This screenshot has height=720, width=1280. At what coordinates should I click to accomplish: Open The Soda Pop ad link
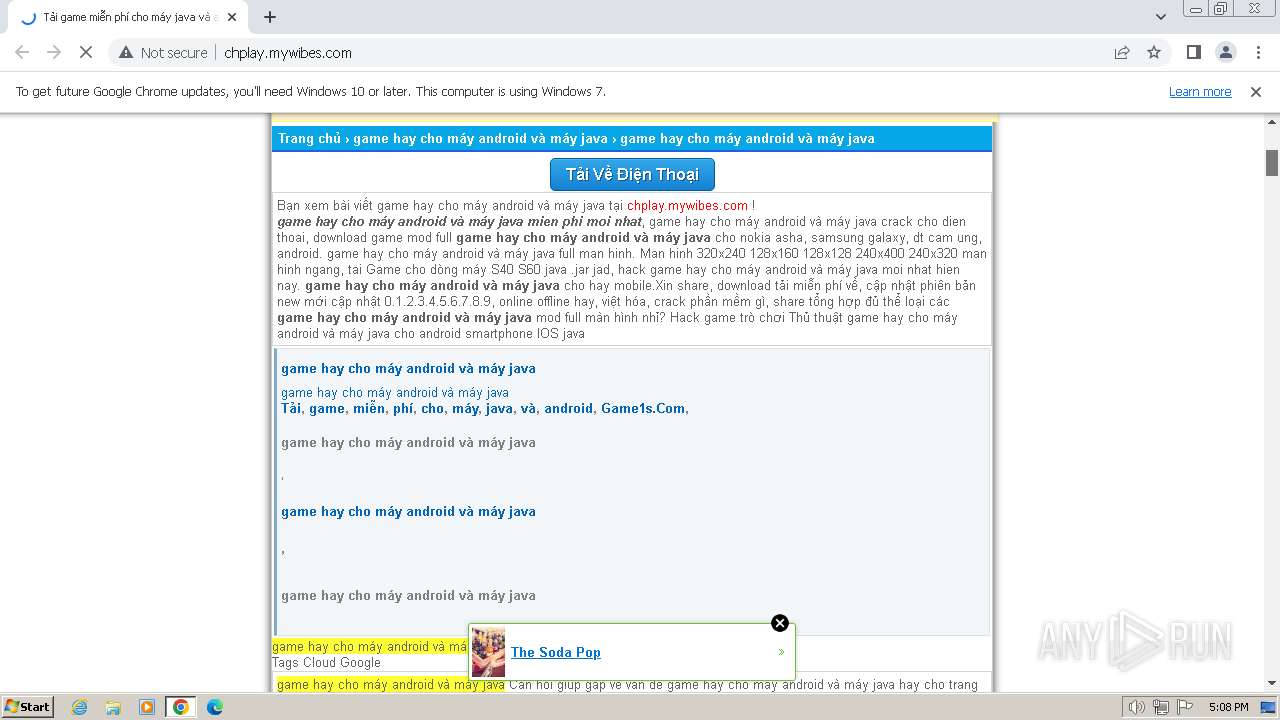[556, 652]
